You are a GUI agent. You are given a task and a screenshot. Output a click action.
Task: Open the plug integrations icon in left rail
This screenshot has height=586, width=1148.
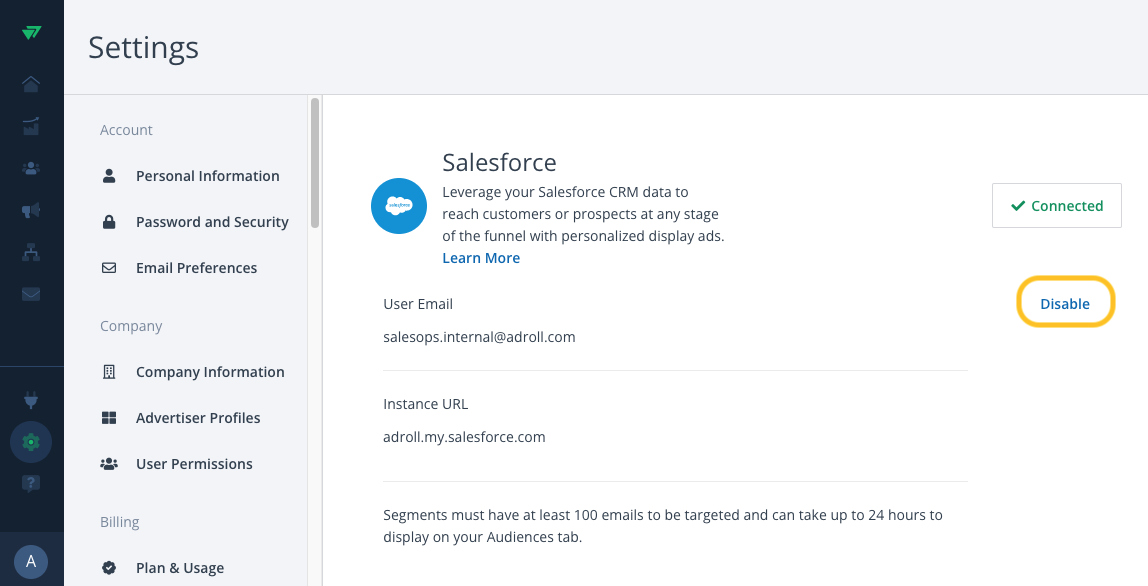(31, 400)
